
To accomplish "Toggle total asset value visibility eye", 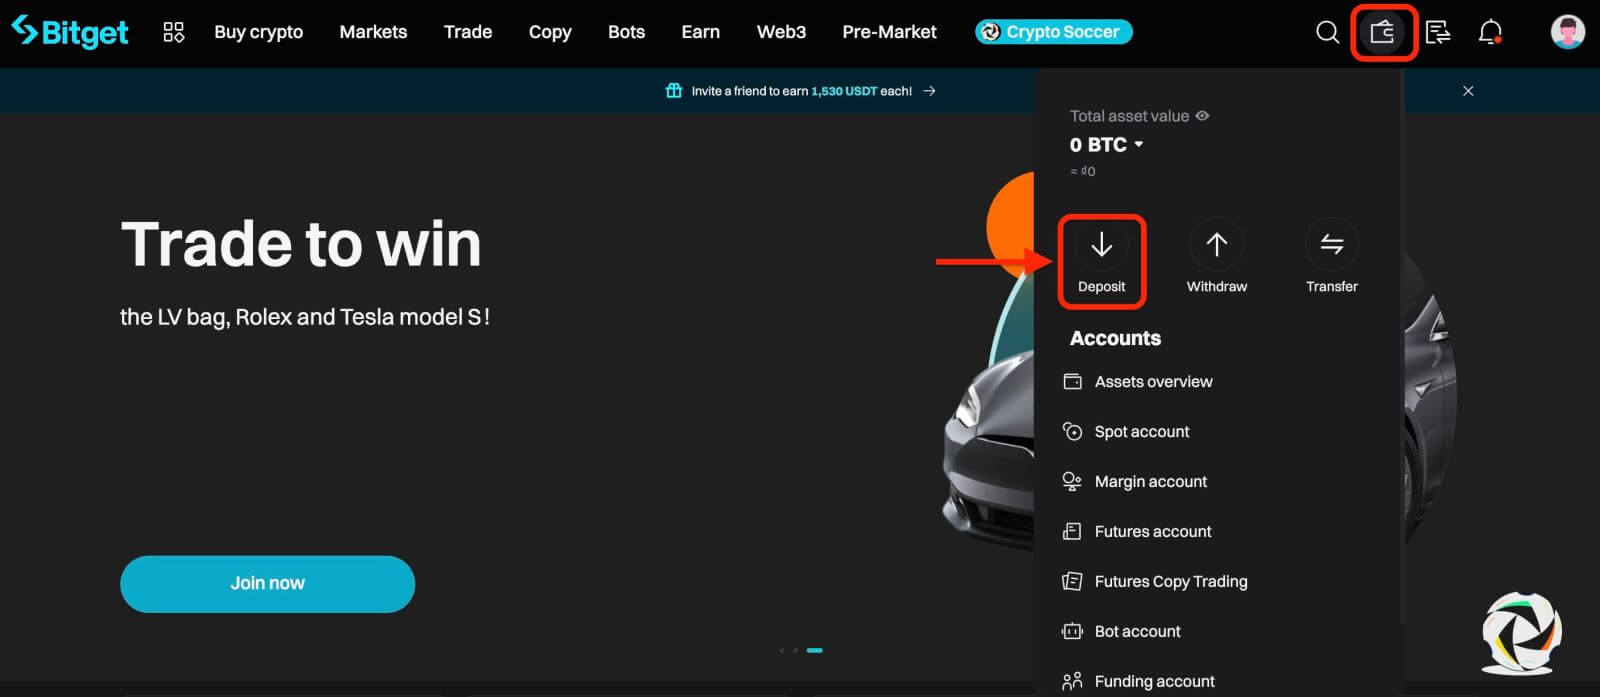I will [1202, 116].
